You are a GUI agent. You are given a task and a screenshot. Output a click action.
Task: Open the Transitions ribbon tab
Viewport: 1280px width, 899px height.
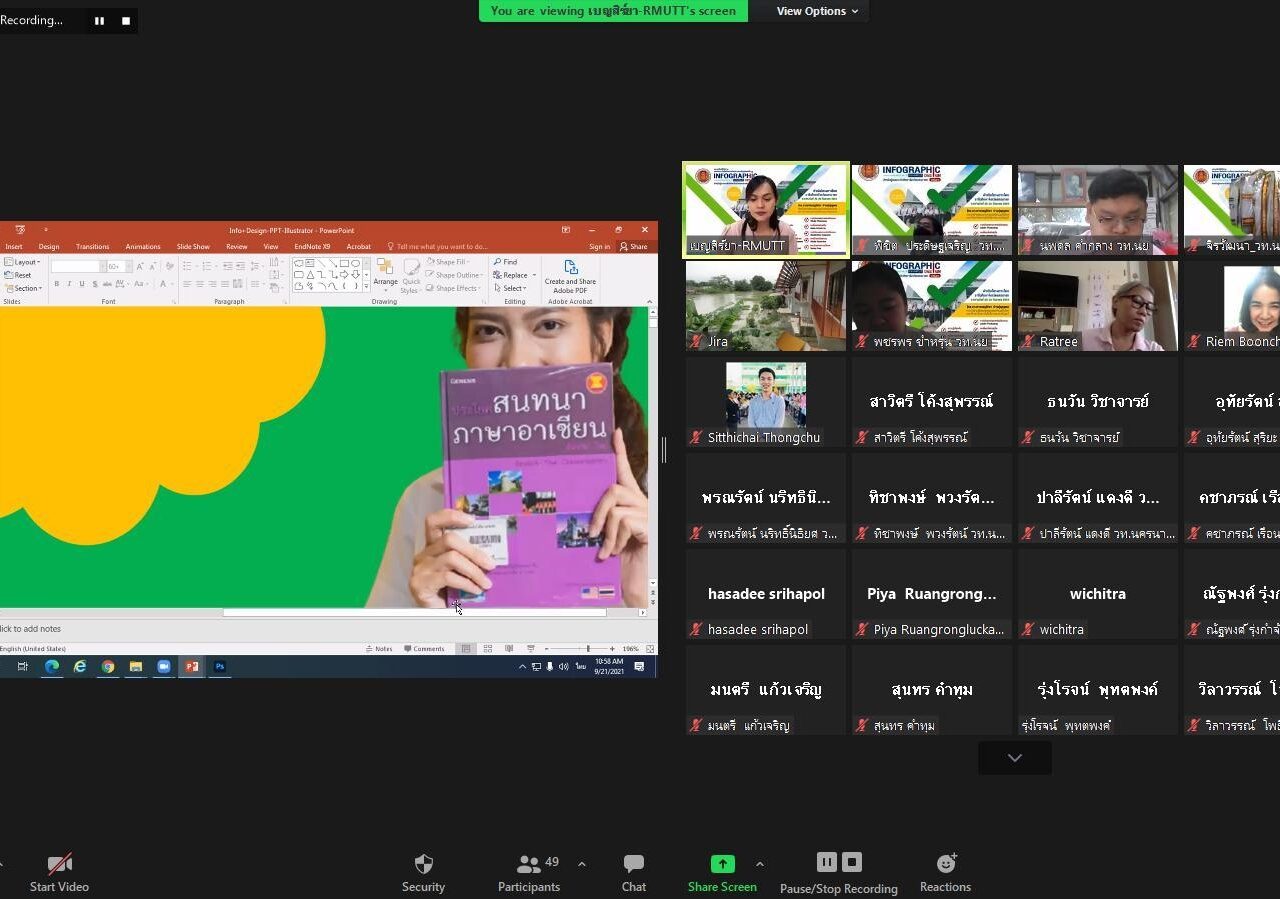(92, 246)
